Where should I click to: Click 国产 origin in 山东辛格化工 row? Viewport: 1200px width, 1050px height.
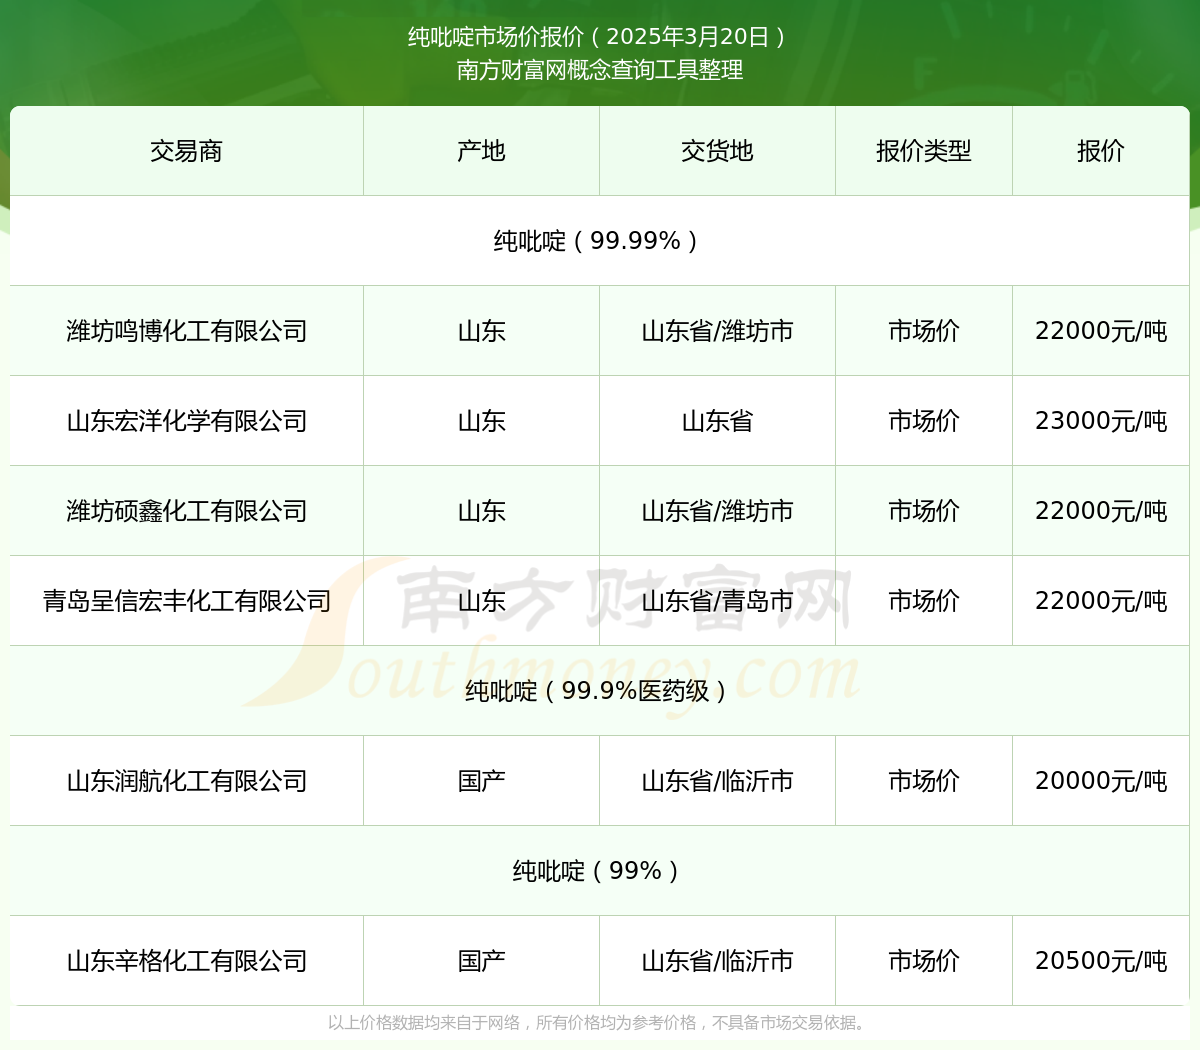(x=481, y=961)
